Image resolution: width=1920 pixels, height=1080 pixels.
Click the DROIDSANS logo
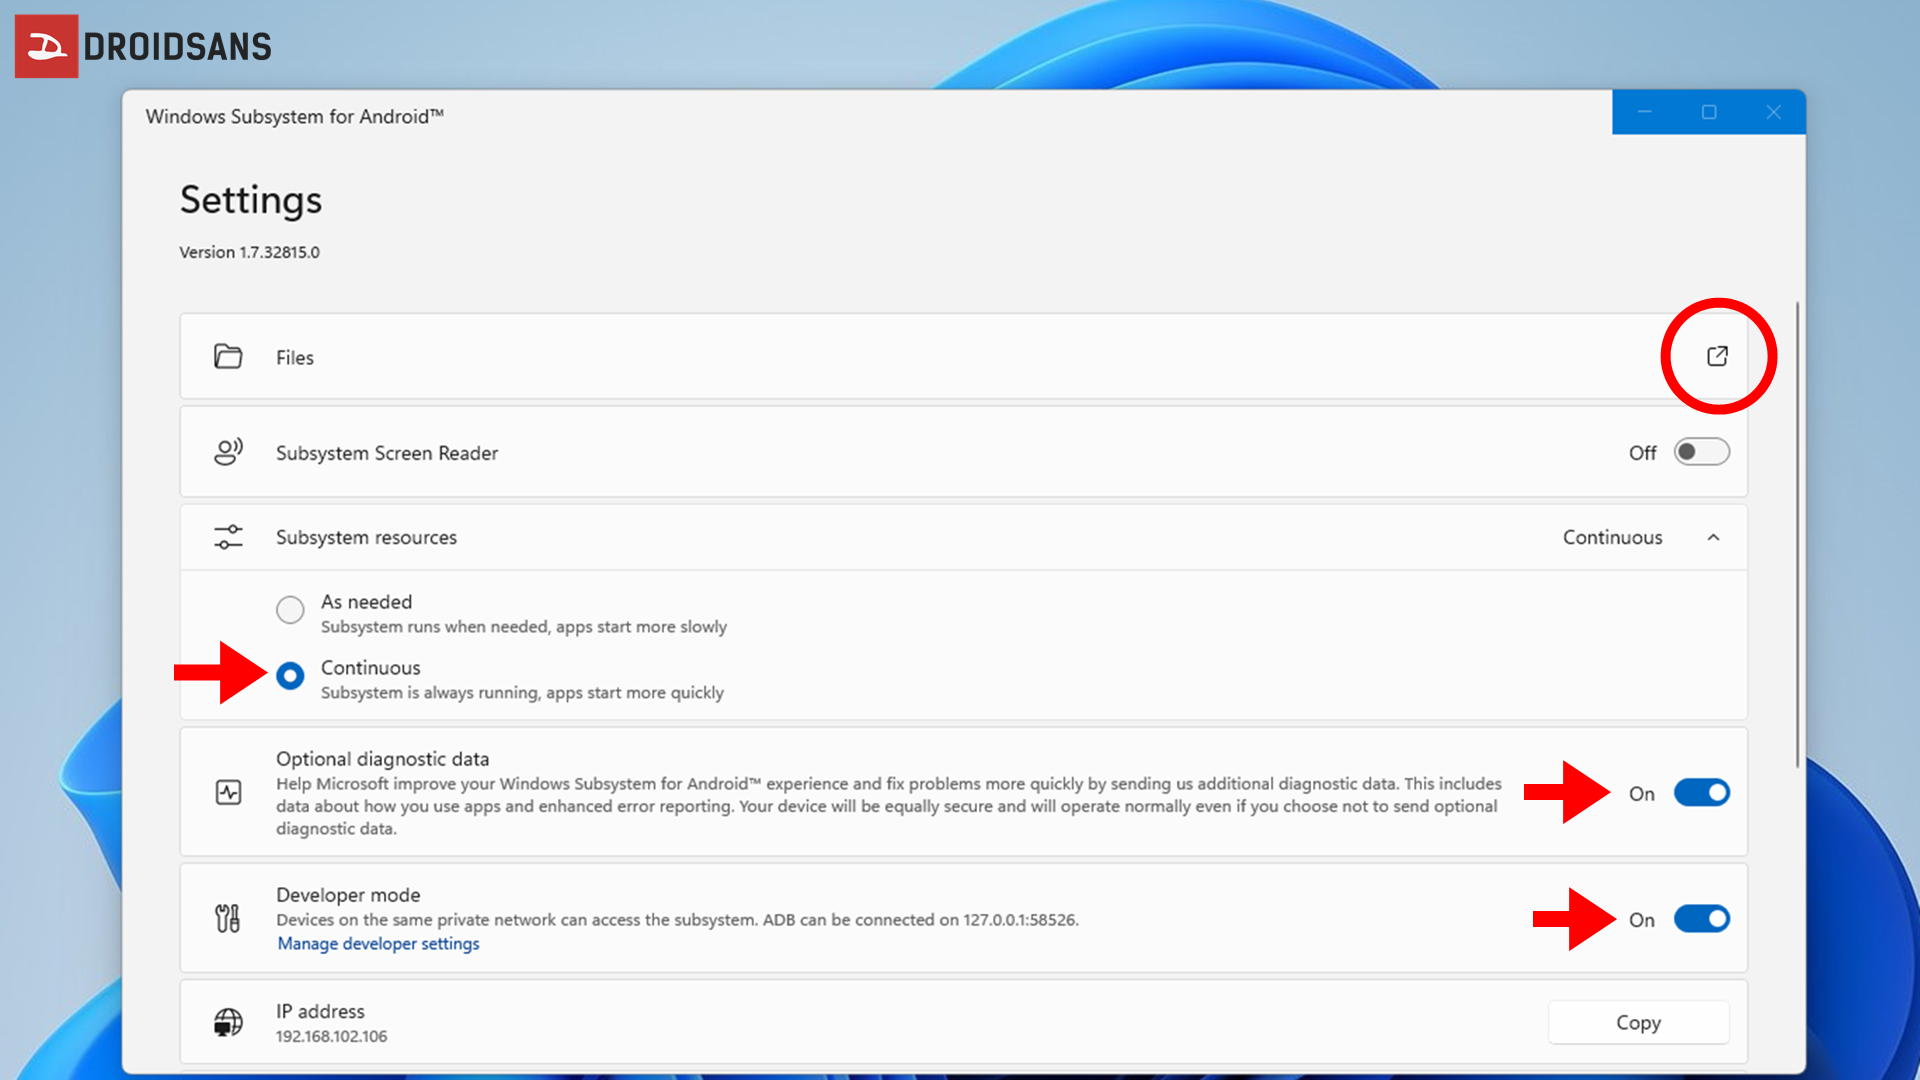pyautogui.click(x=143, y=46)
